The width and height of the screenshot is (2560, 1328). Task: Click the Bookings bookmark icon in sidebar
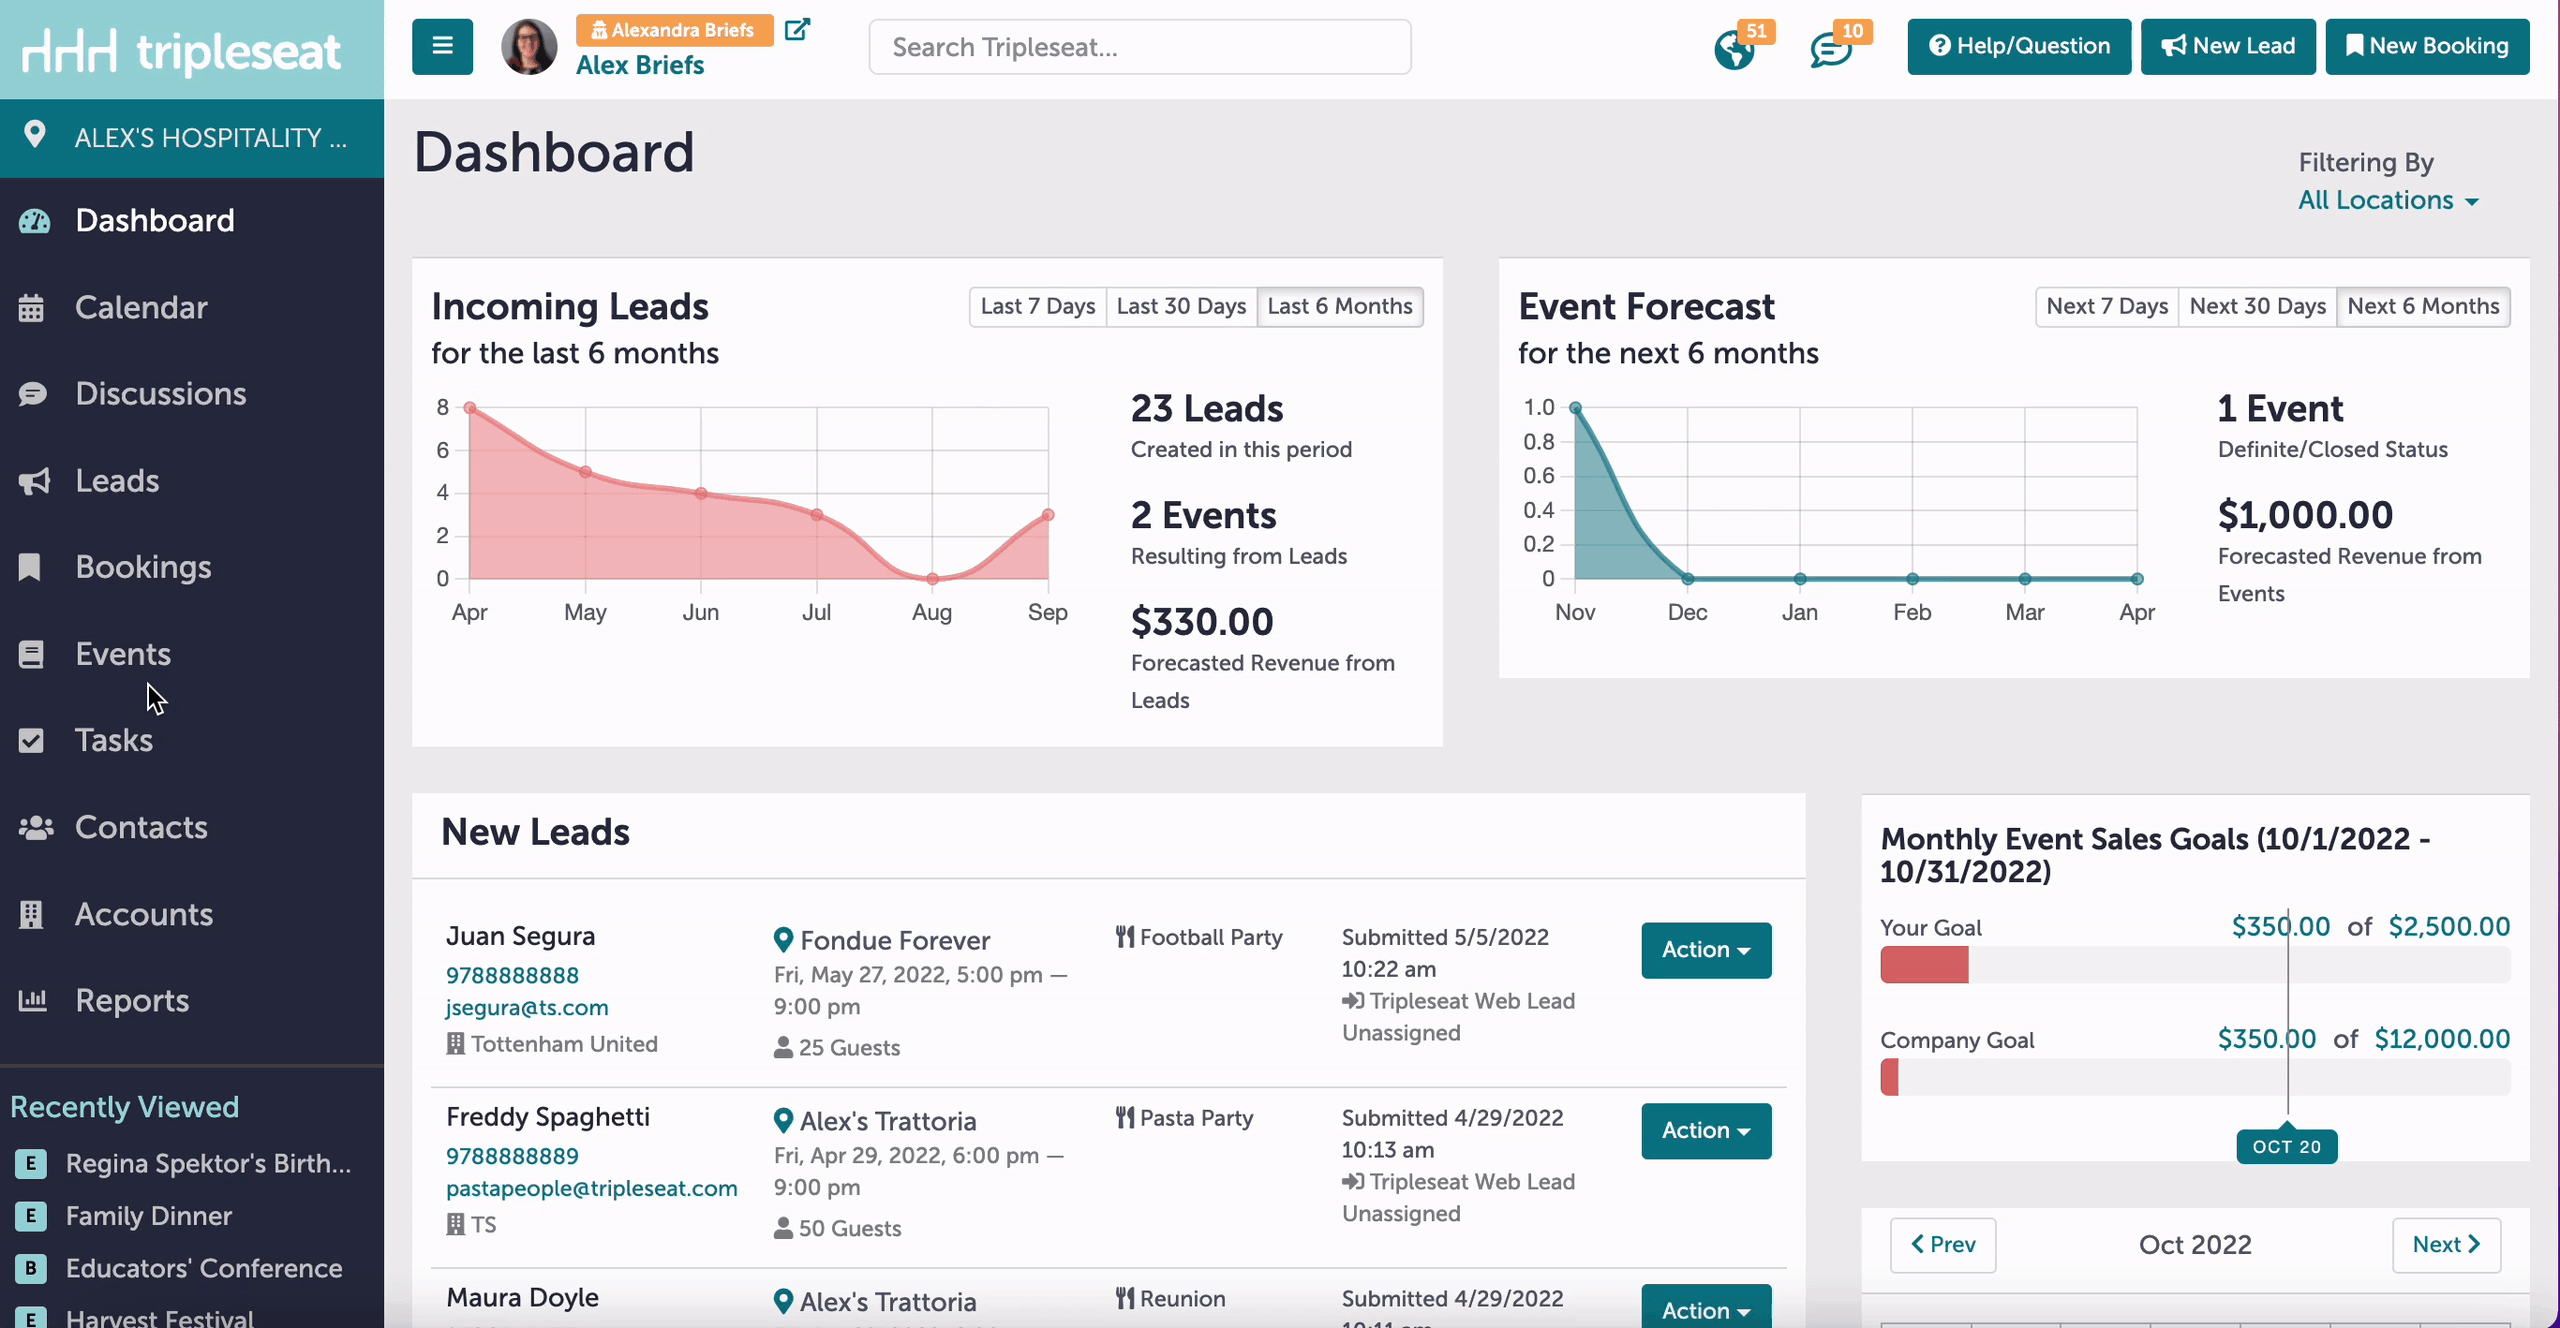(x=30, y=567)
